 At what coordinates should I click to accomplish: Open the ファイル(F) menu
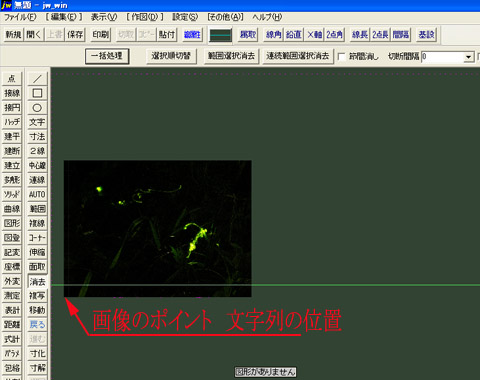point(20,17)
